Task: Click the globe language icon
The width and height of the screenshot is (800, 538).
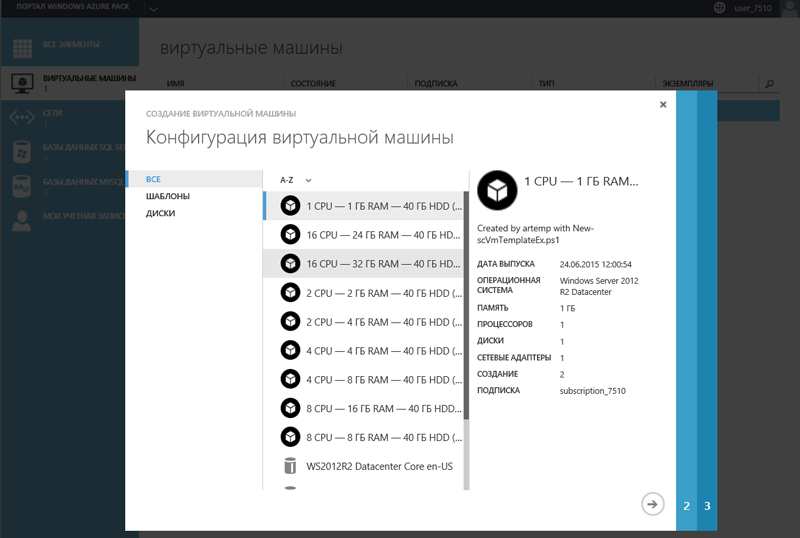Action: pos(719,8)
